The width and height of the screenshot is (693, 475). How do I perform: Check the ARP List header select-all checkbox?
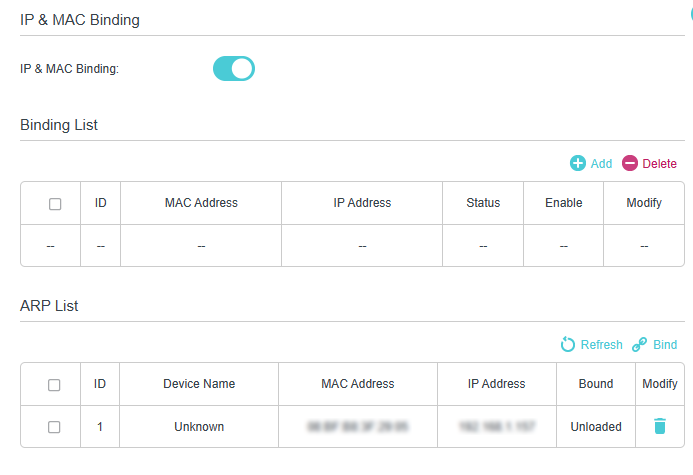coord(54,385)
